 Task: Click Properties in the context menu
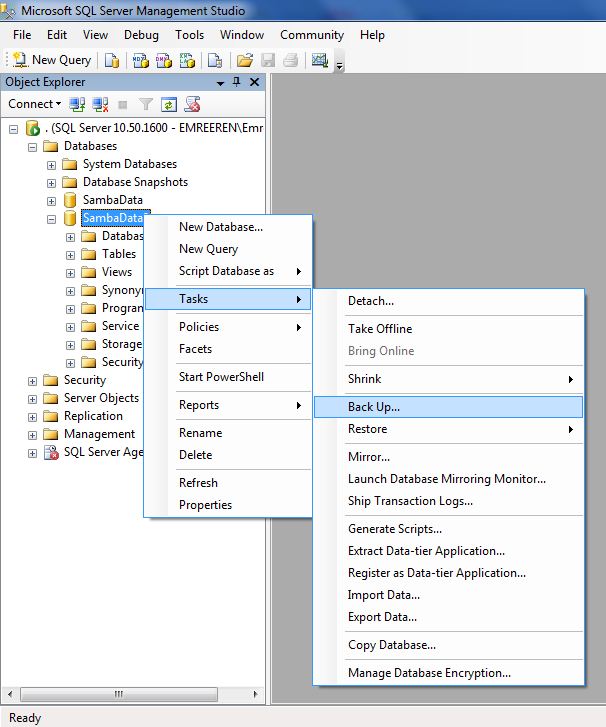(205, 505)
